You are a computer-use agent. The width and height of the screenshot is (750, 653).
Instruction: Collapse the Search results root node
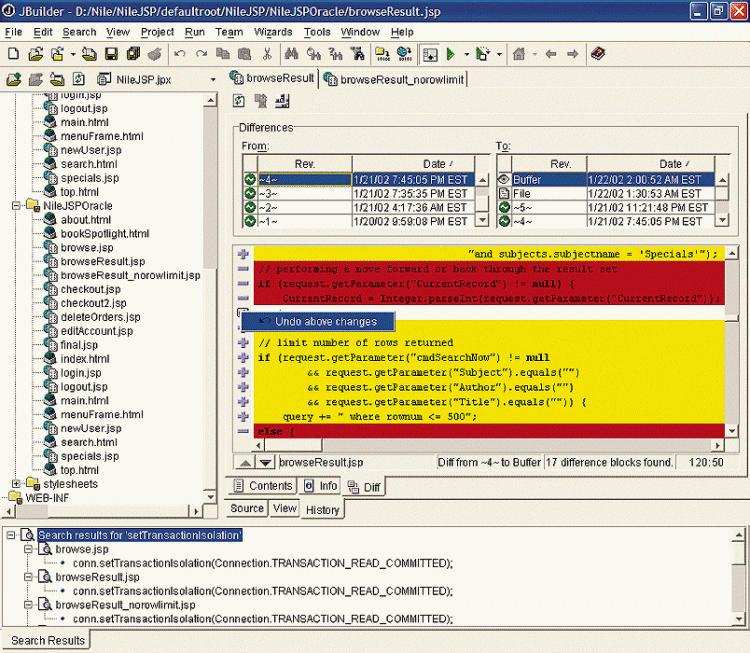[11, 535]
